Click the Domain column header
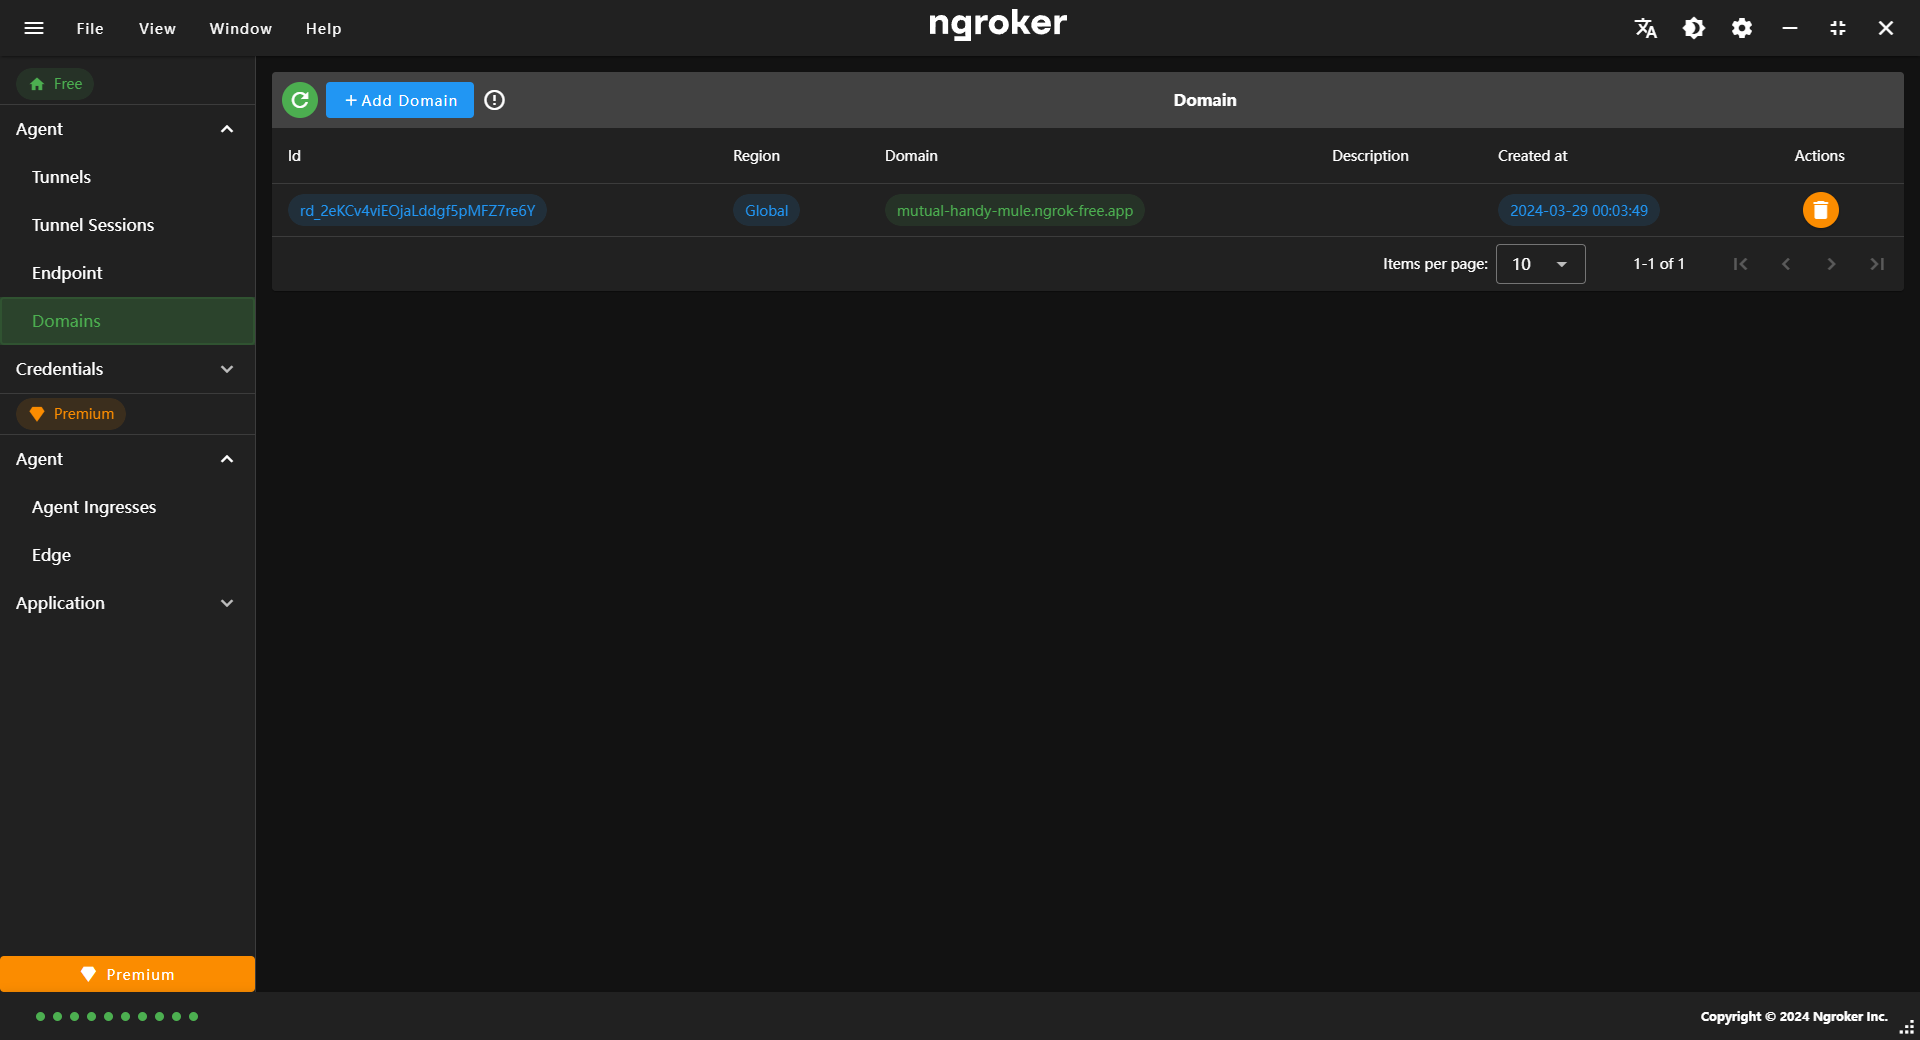 (x=911, y=156)
